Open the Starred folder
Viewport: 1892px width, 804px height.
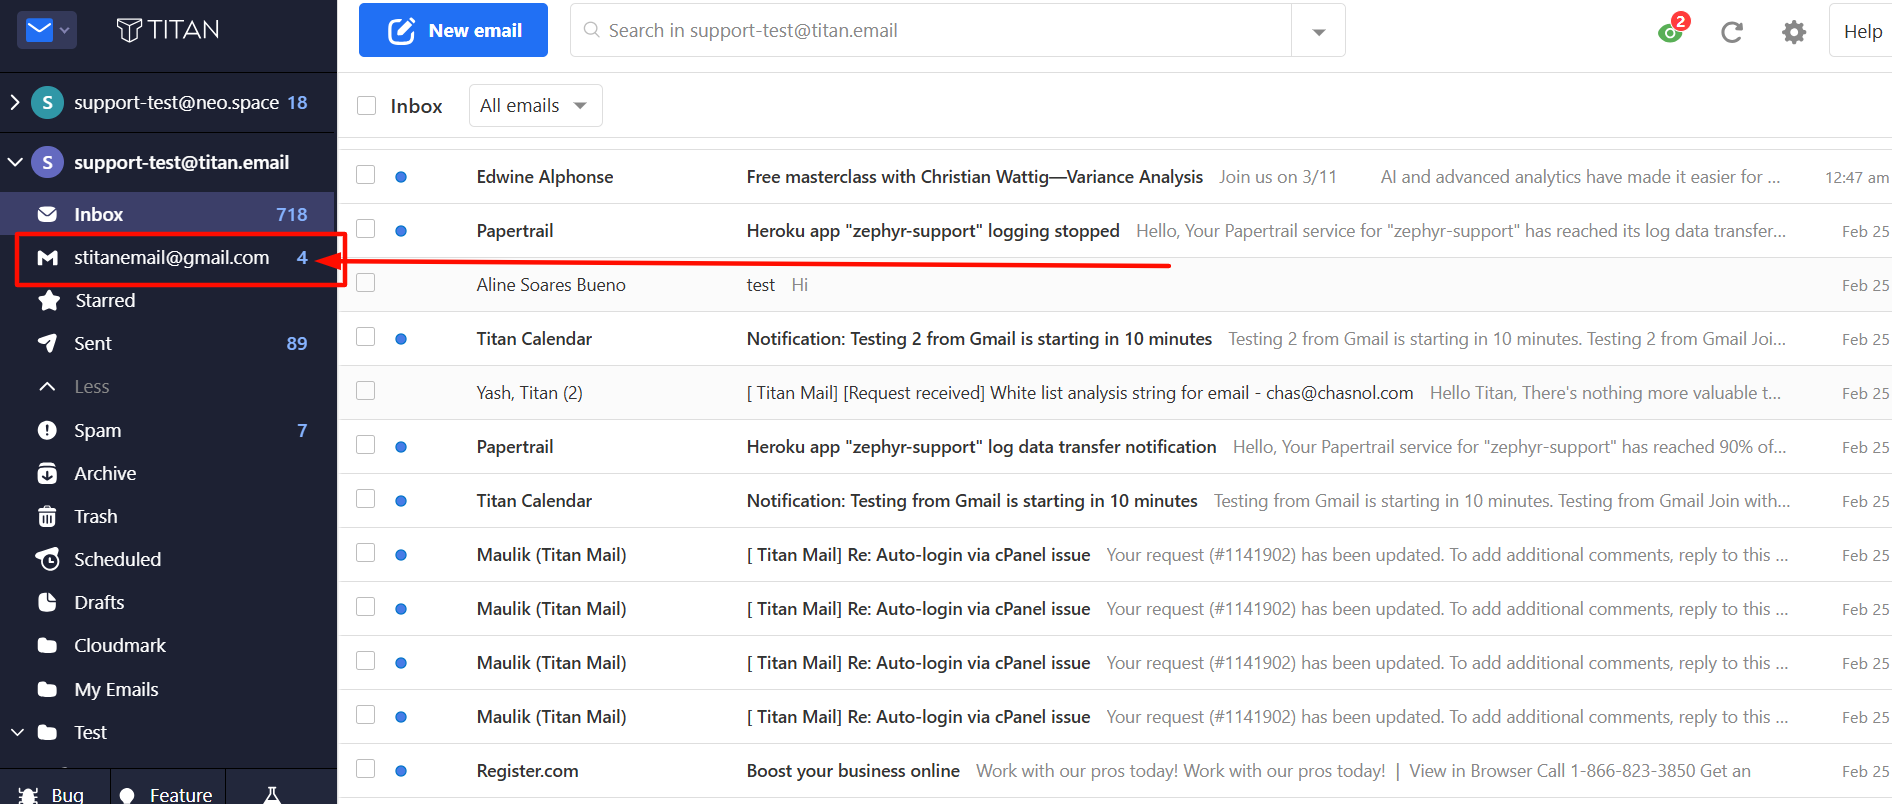click(168, 300)
